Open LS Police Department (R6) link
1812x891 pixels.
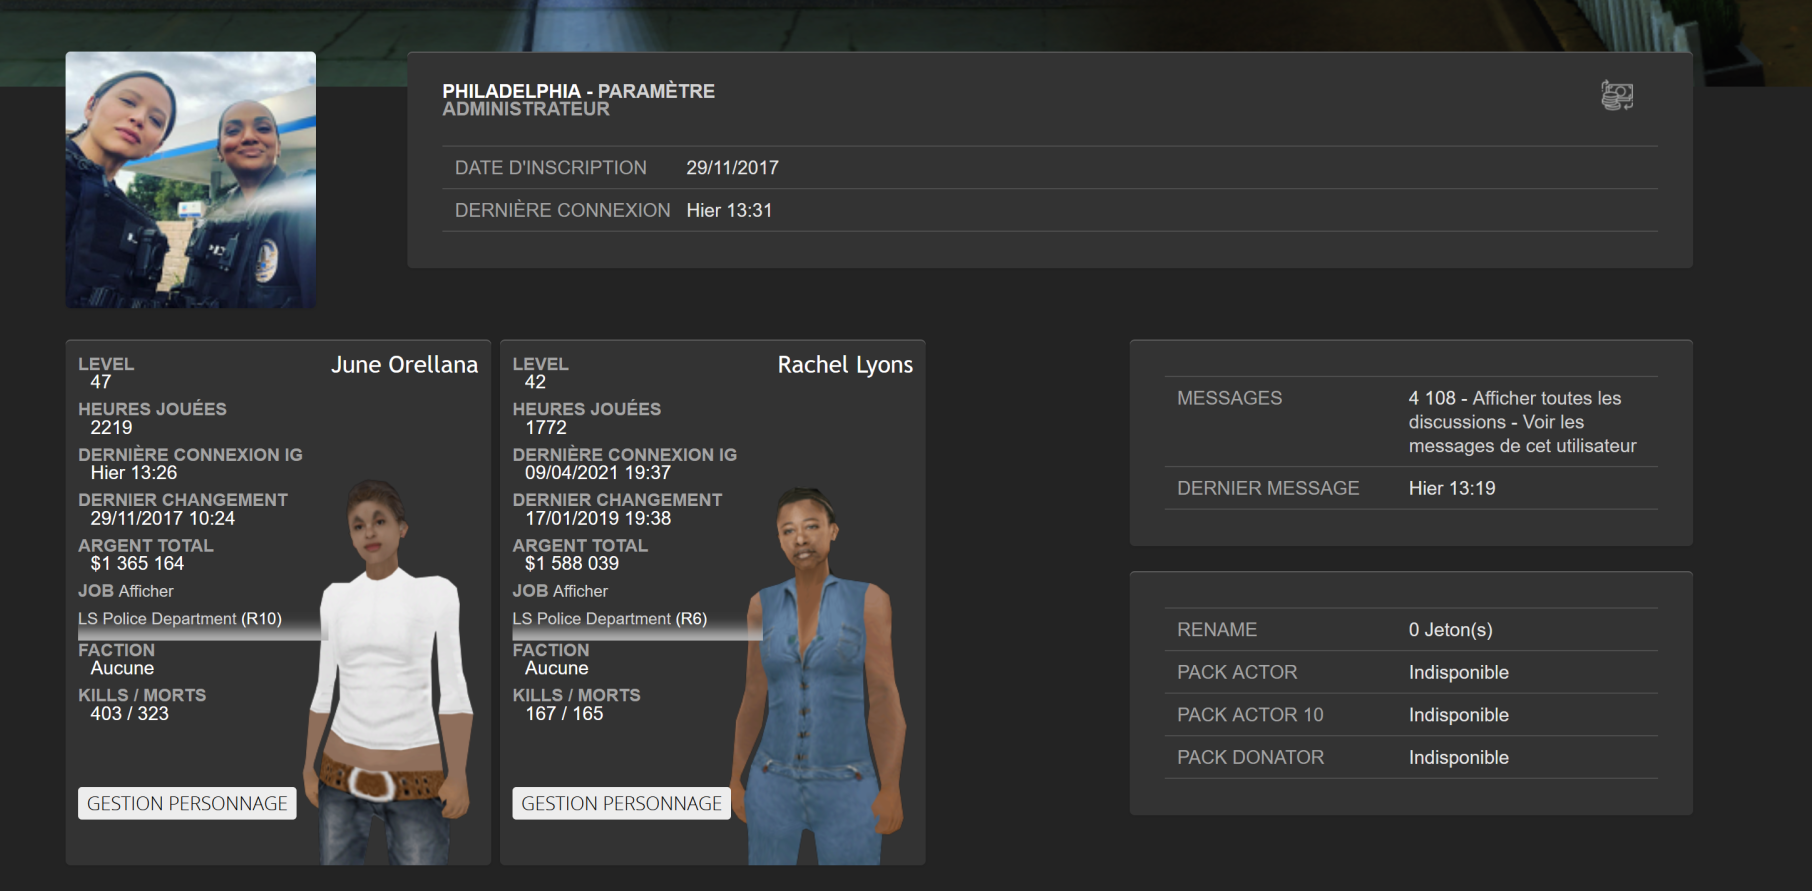coord(610,619)
